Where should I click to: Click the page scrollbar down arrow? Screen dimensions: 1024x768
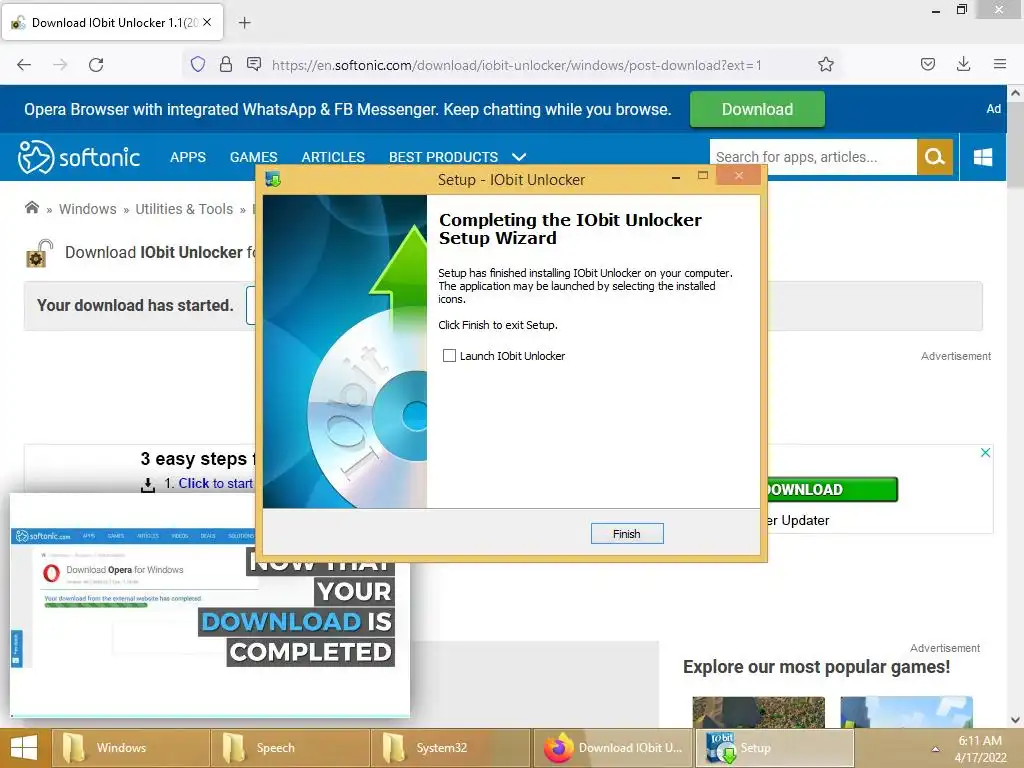click(1016, 720)
